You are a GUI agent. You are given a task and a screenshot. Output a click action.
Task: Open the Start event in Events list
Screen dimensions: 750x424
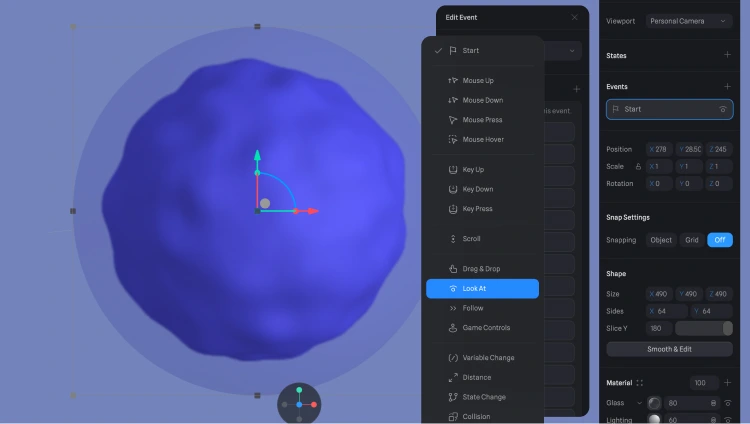click(x=669, y=109)
